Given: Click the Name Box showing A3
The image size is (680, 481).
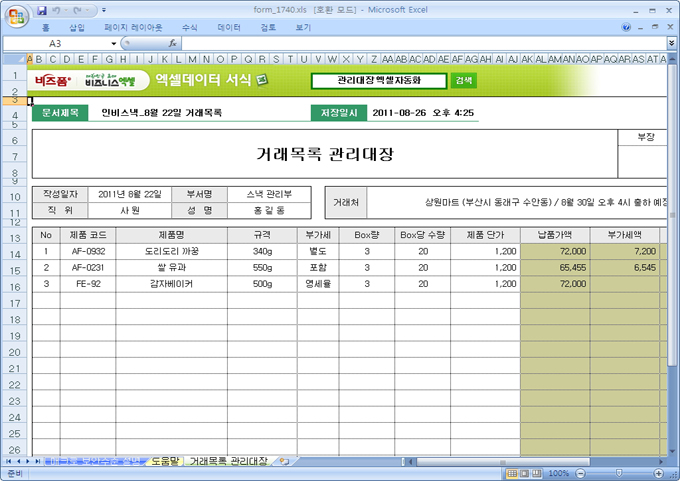Looking at the screenshot, I should (56, 43).
